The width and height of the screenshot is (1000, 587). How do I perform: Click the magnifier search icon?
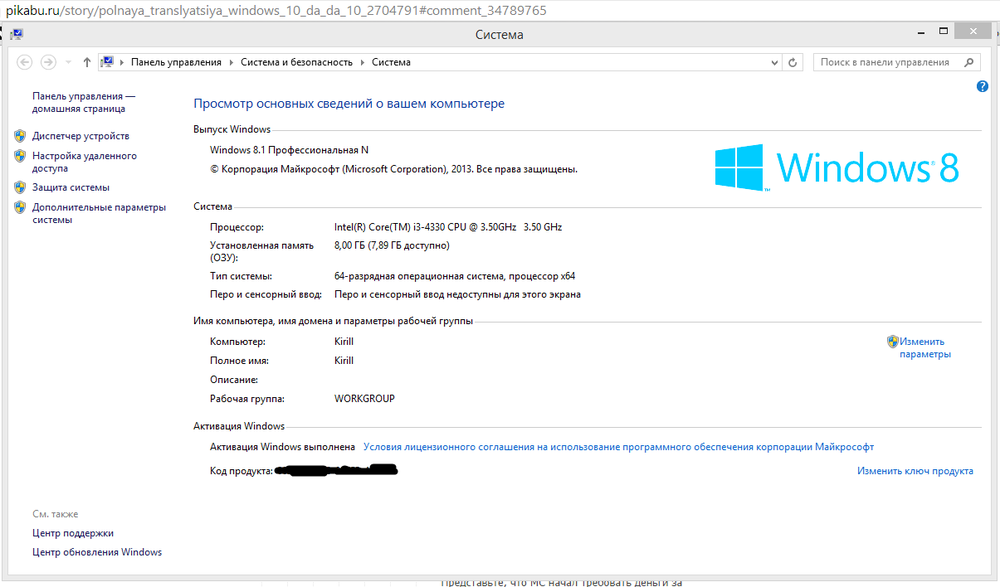coord(968,62)
